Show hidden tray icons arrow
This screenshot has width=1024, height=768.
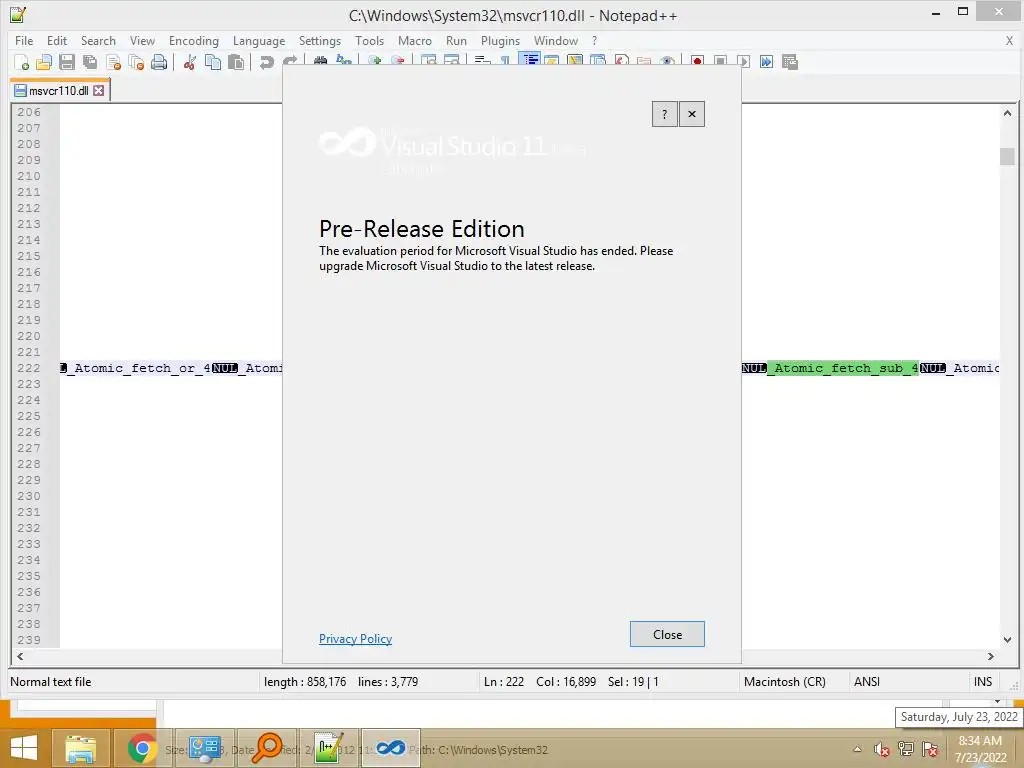pyautogui.click(x=857, y=749)
